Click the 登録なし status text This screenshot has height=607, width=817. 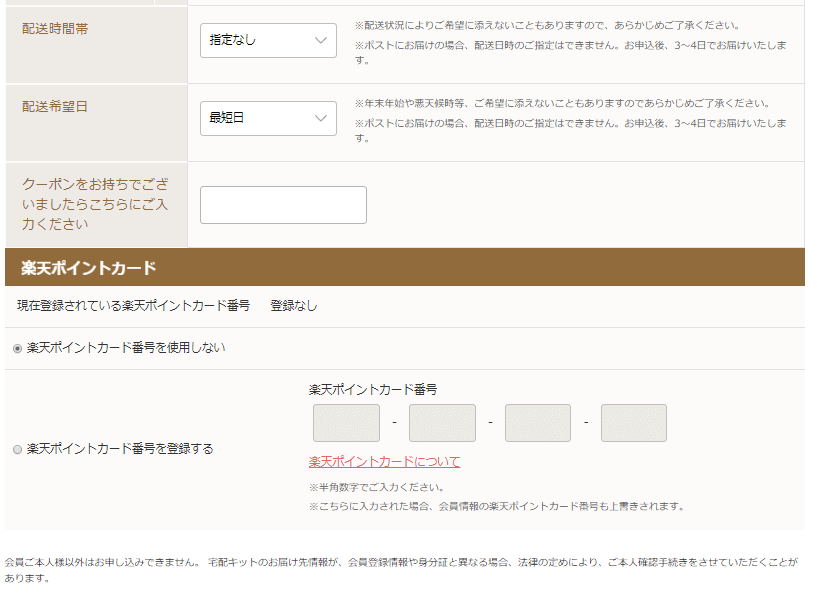(x=294, y=306)
